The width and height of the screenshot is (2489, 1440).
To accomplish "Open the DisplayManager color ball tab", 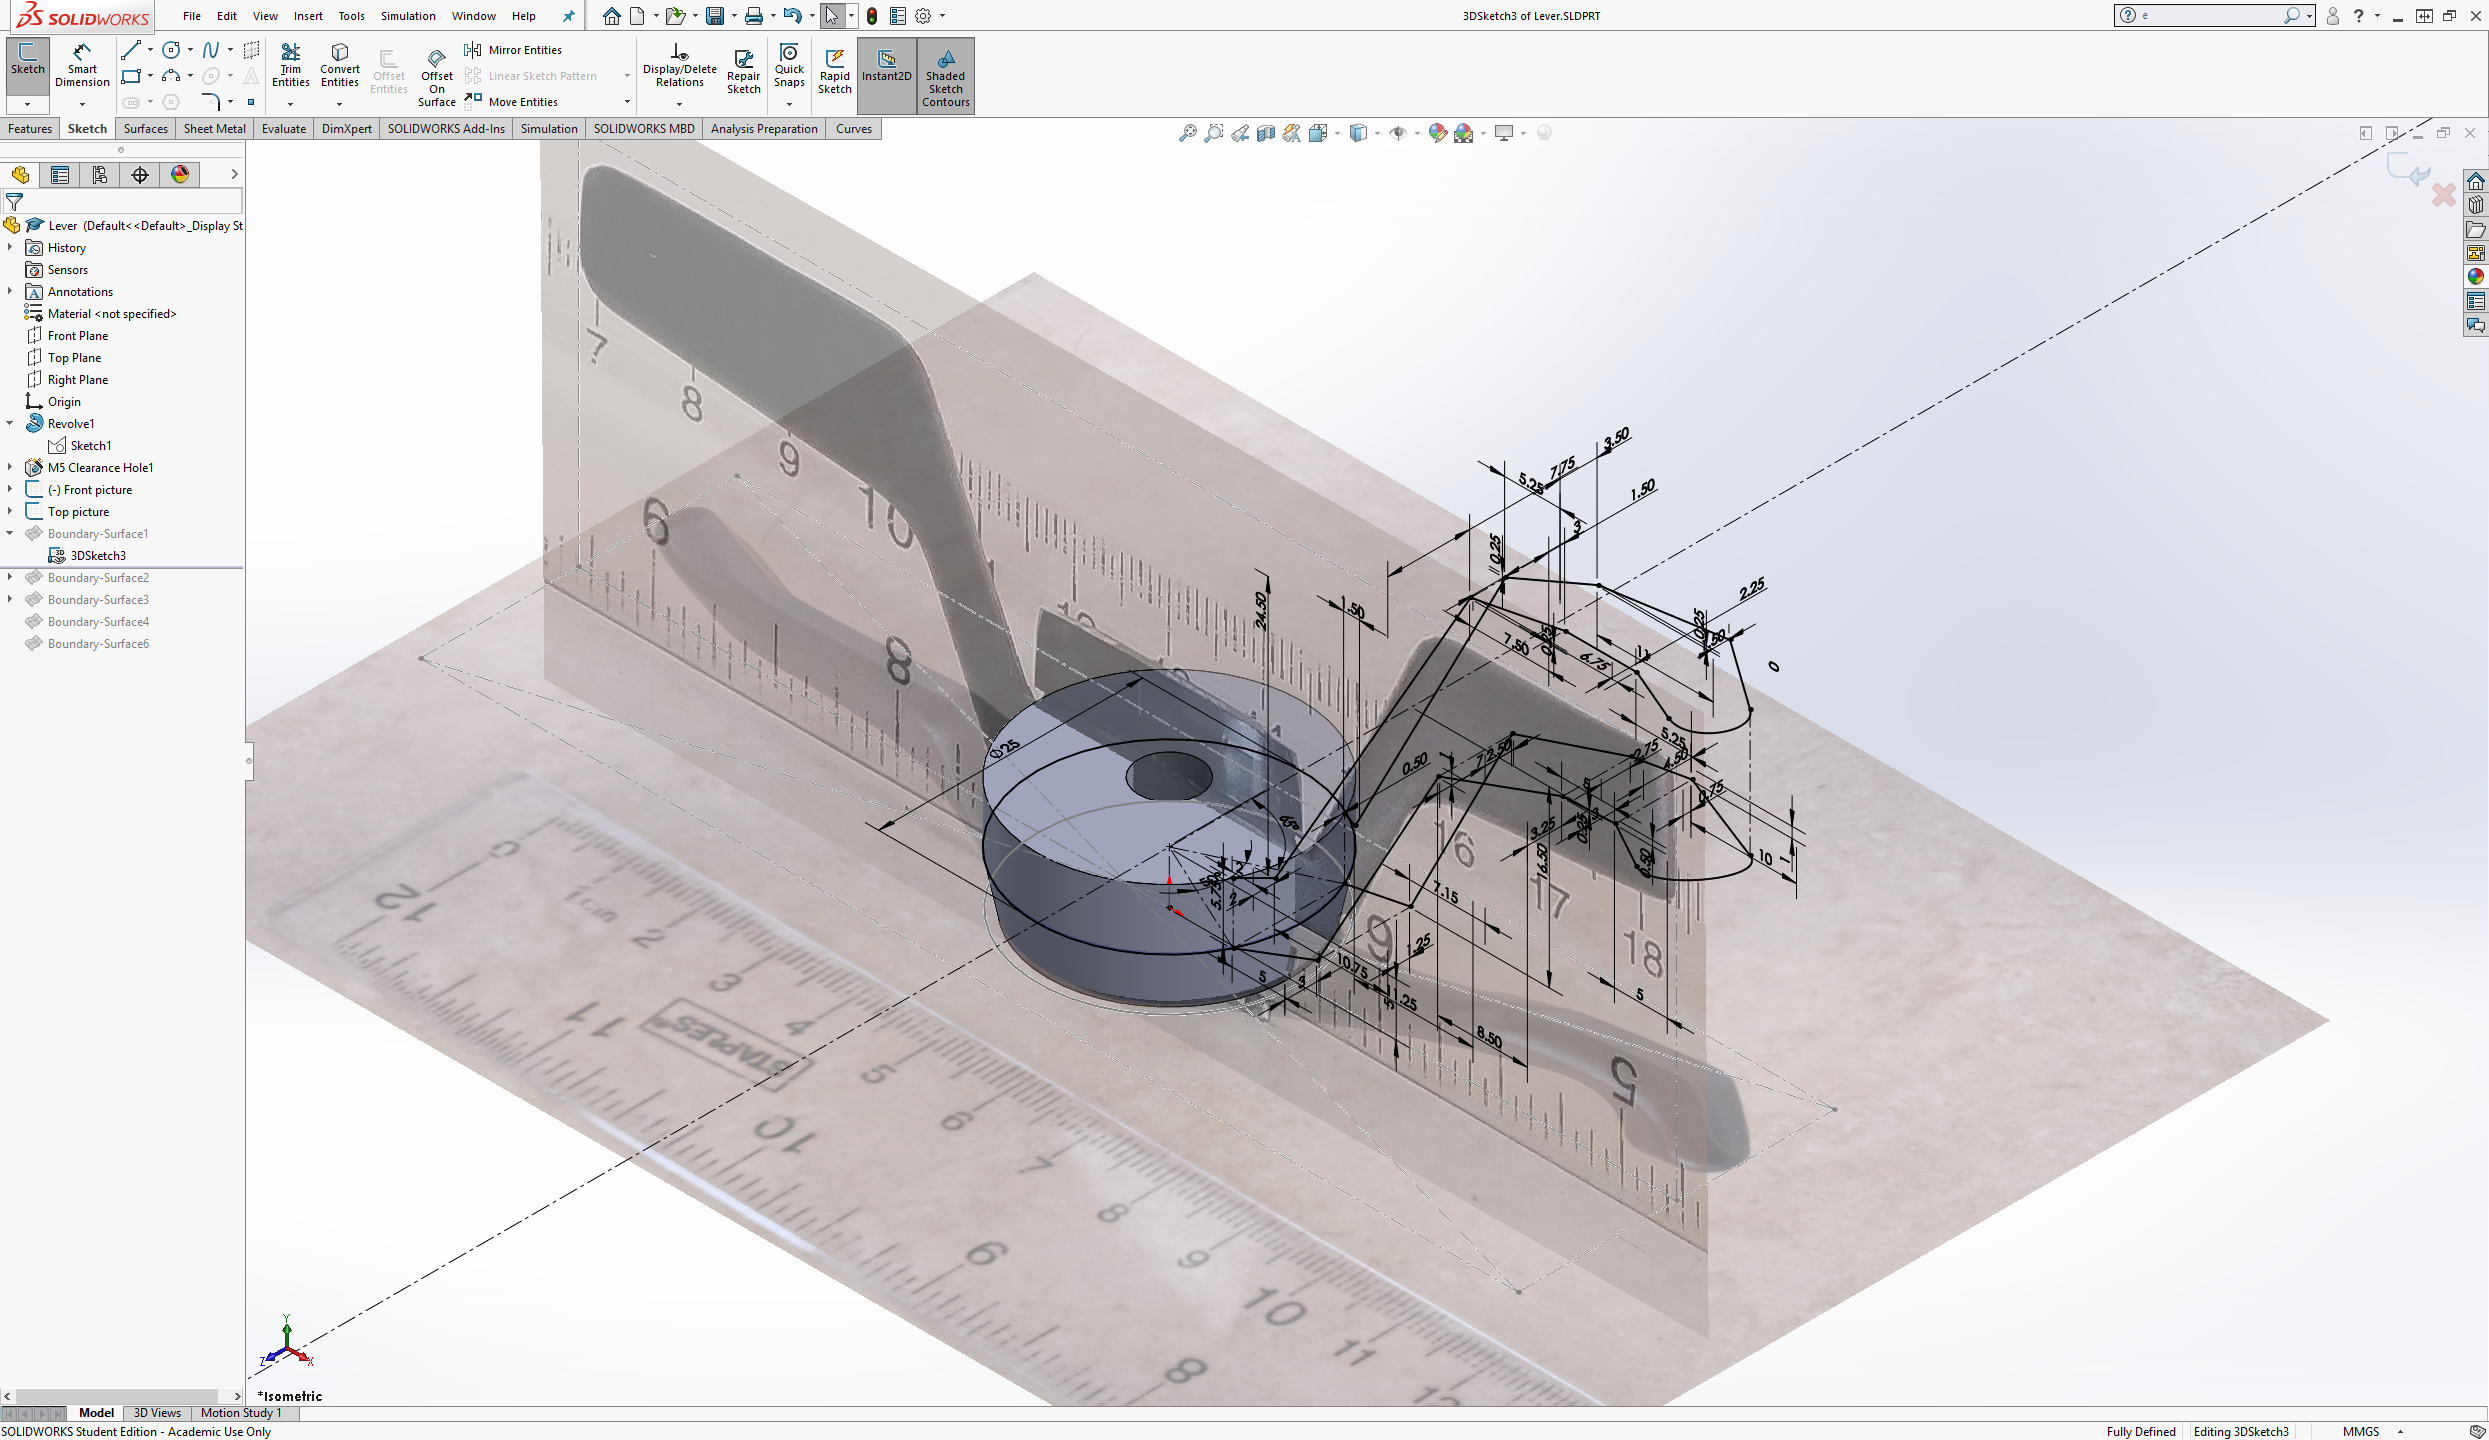I will [180, 175].
